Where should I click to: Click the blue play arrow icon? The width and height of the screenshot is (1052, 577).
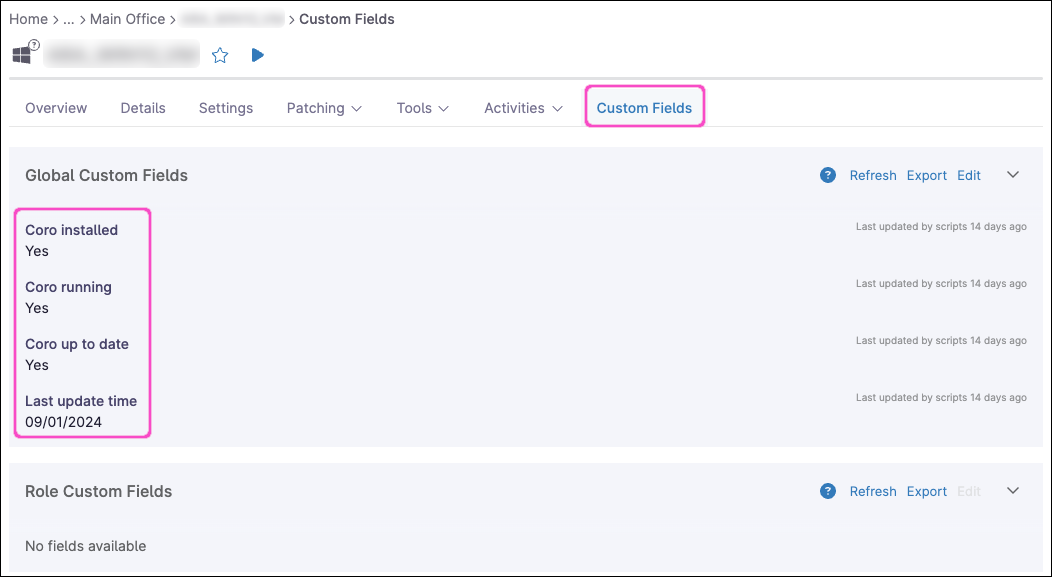257,55
